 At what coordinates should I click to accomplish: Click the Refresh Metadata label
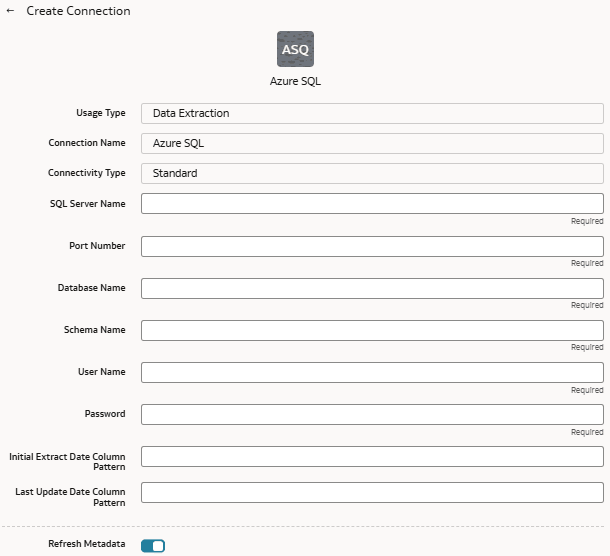point(87,544)
